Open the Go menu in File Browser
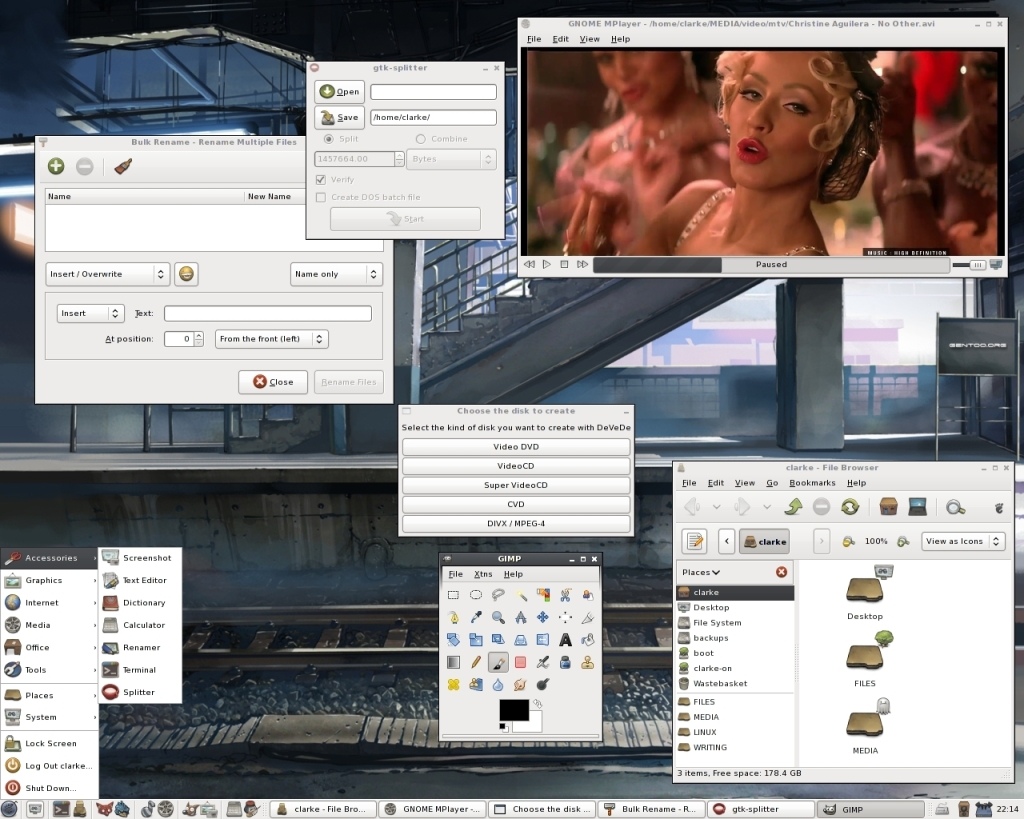 [772, 483]
